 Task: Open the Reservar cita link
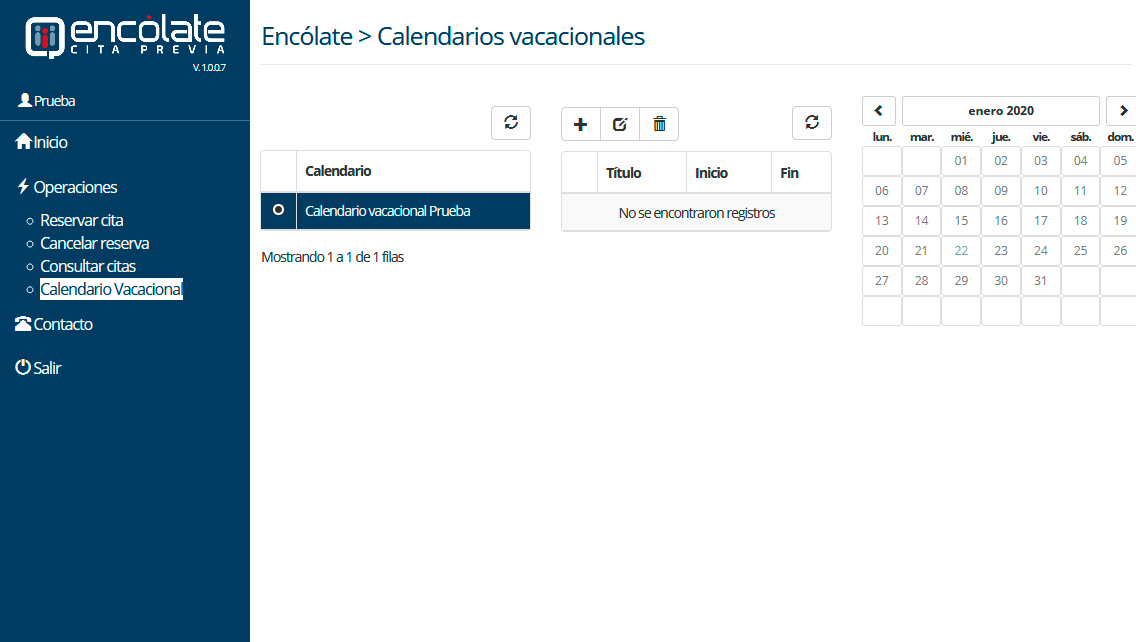point(82,220)
